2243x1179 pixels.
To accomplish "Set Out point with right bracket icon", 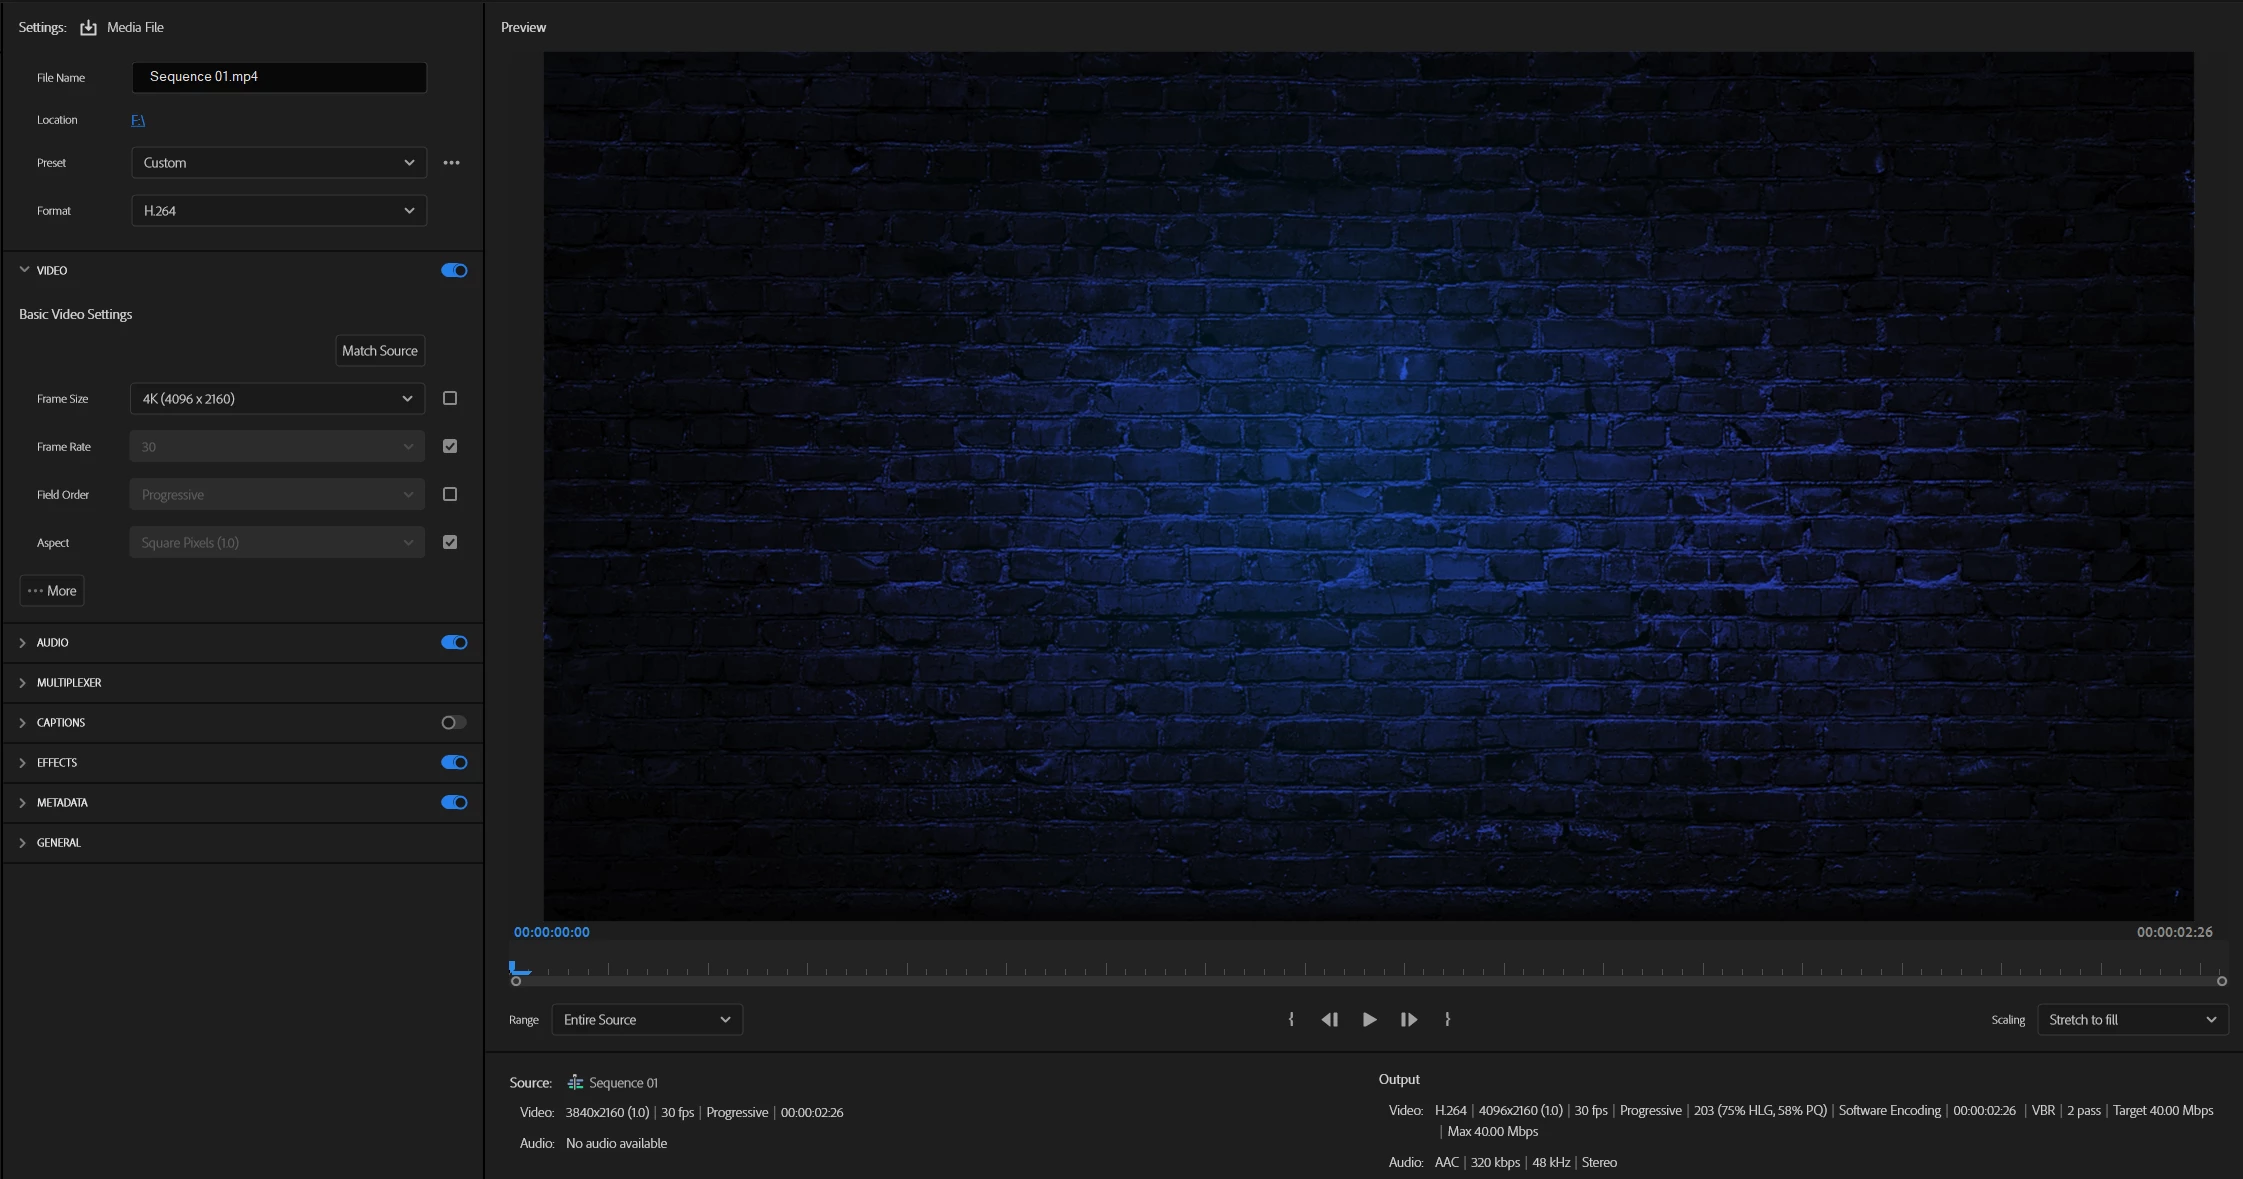I will (x=1447, y=1020).
